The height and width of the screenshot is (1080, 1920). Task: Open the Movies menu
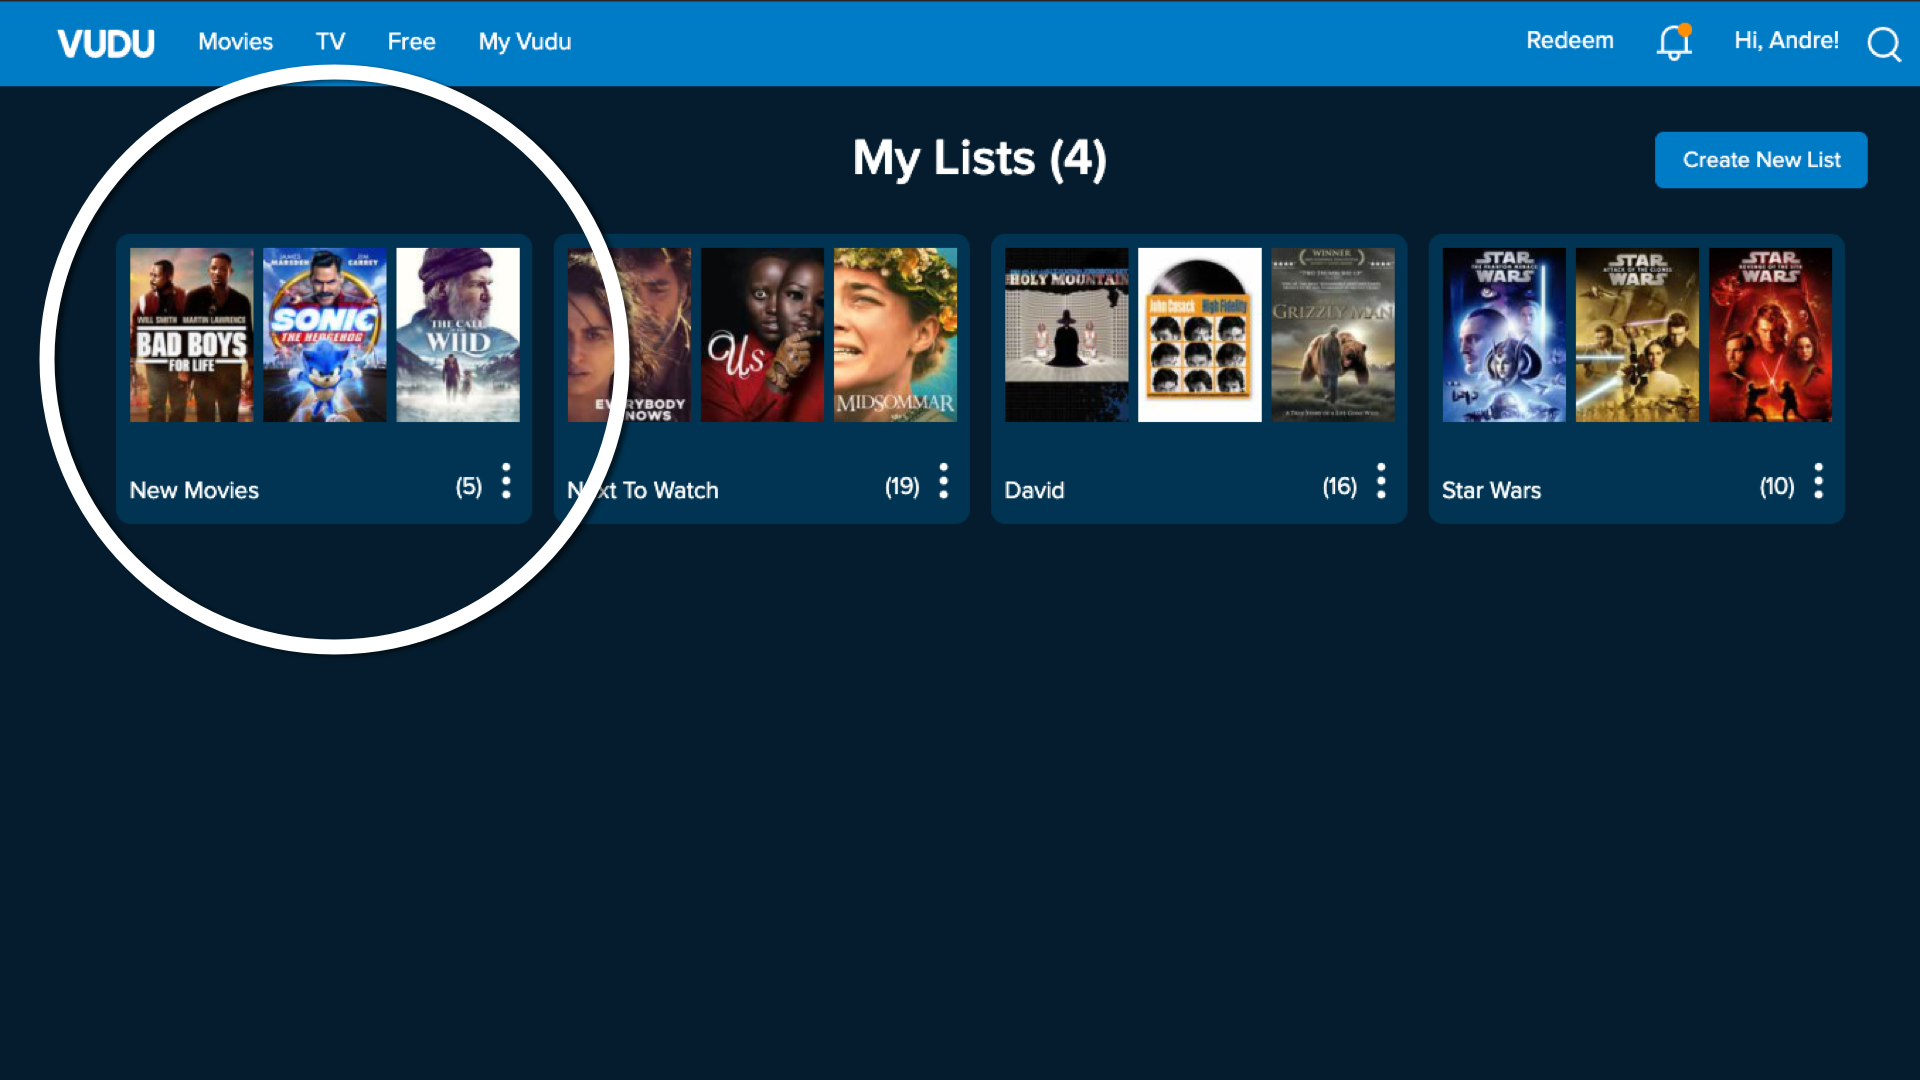pos(235,42)
